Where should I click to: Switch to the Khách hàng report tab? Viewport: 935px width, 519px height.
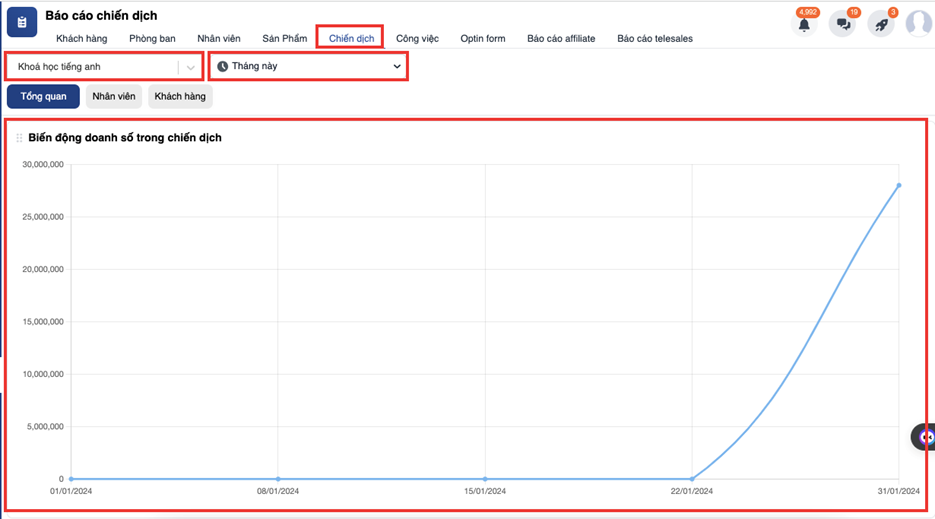[x=82, y=39]
